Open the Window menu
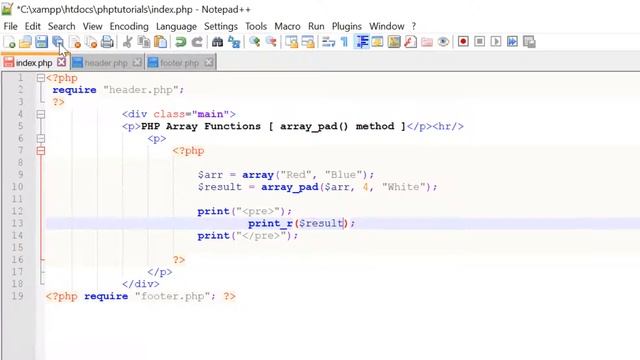Viewport: 640px width, 360px height. click(x=387, y=26)
